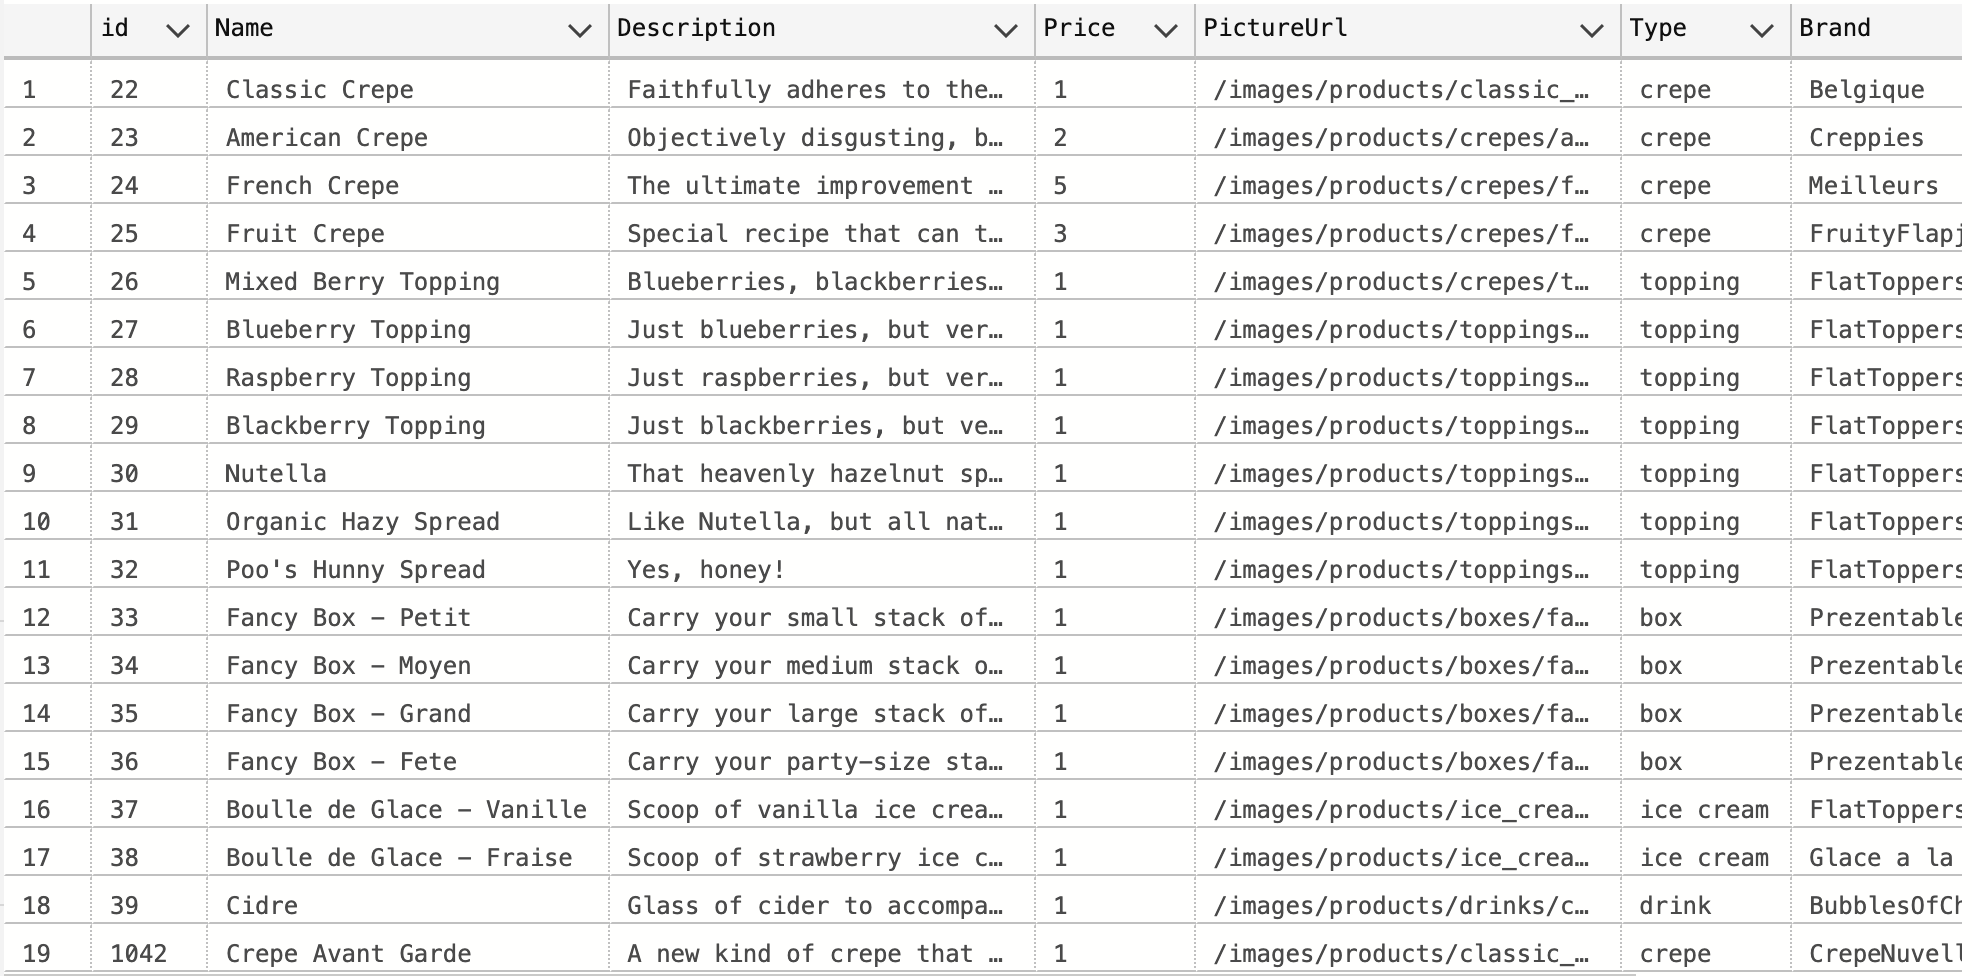The height and width of the screenshot is (976, 1972).
Task: Open the PictureUrl column dropdown chevron
Action: tap(1591, 31)
